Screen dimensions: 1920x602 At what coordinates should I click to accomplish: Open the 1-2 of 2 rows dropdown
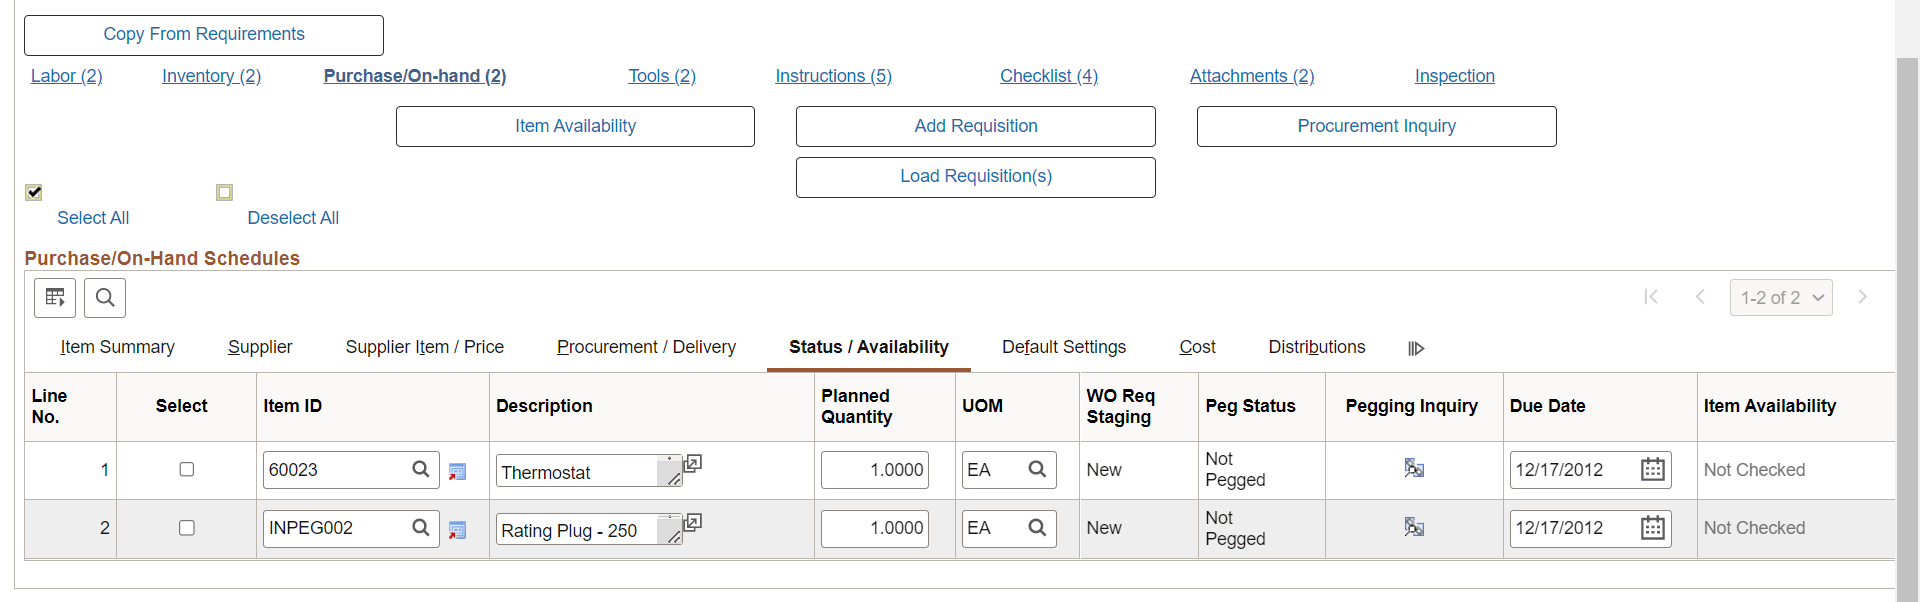(1780, 298)
